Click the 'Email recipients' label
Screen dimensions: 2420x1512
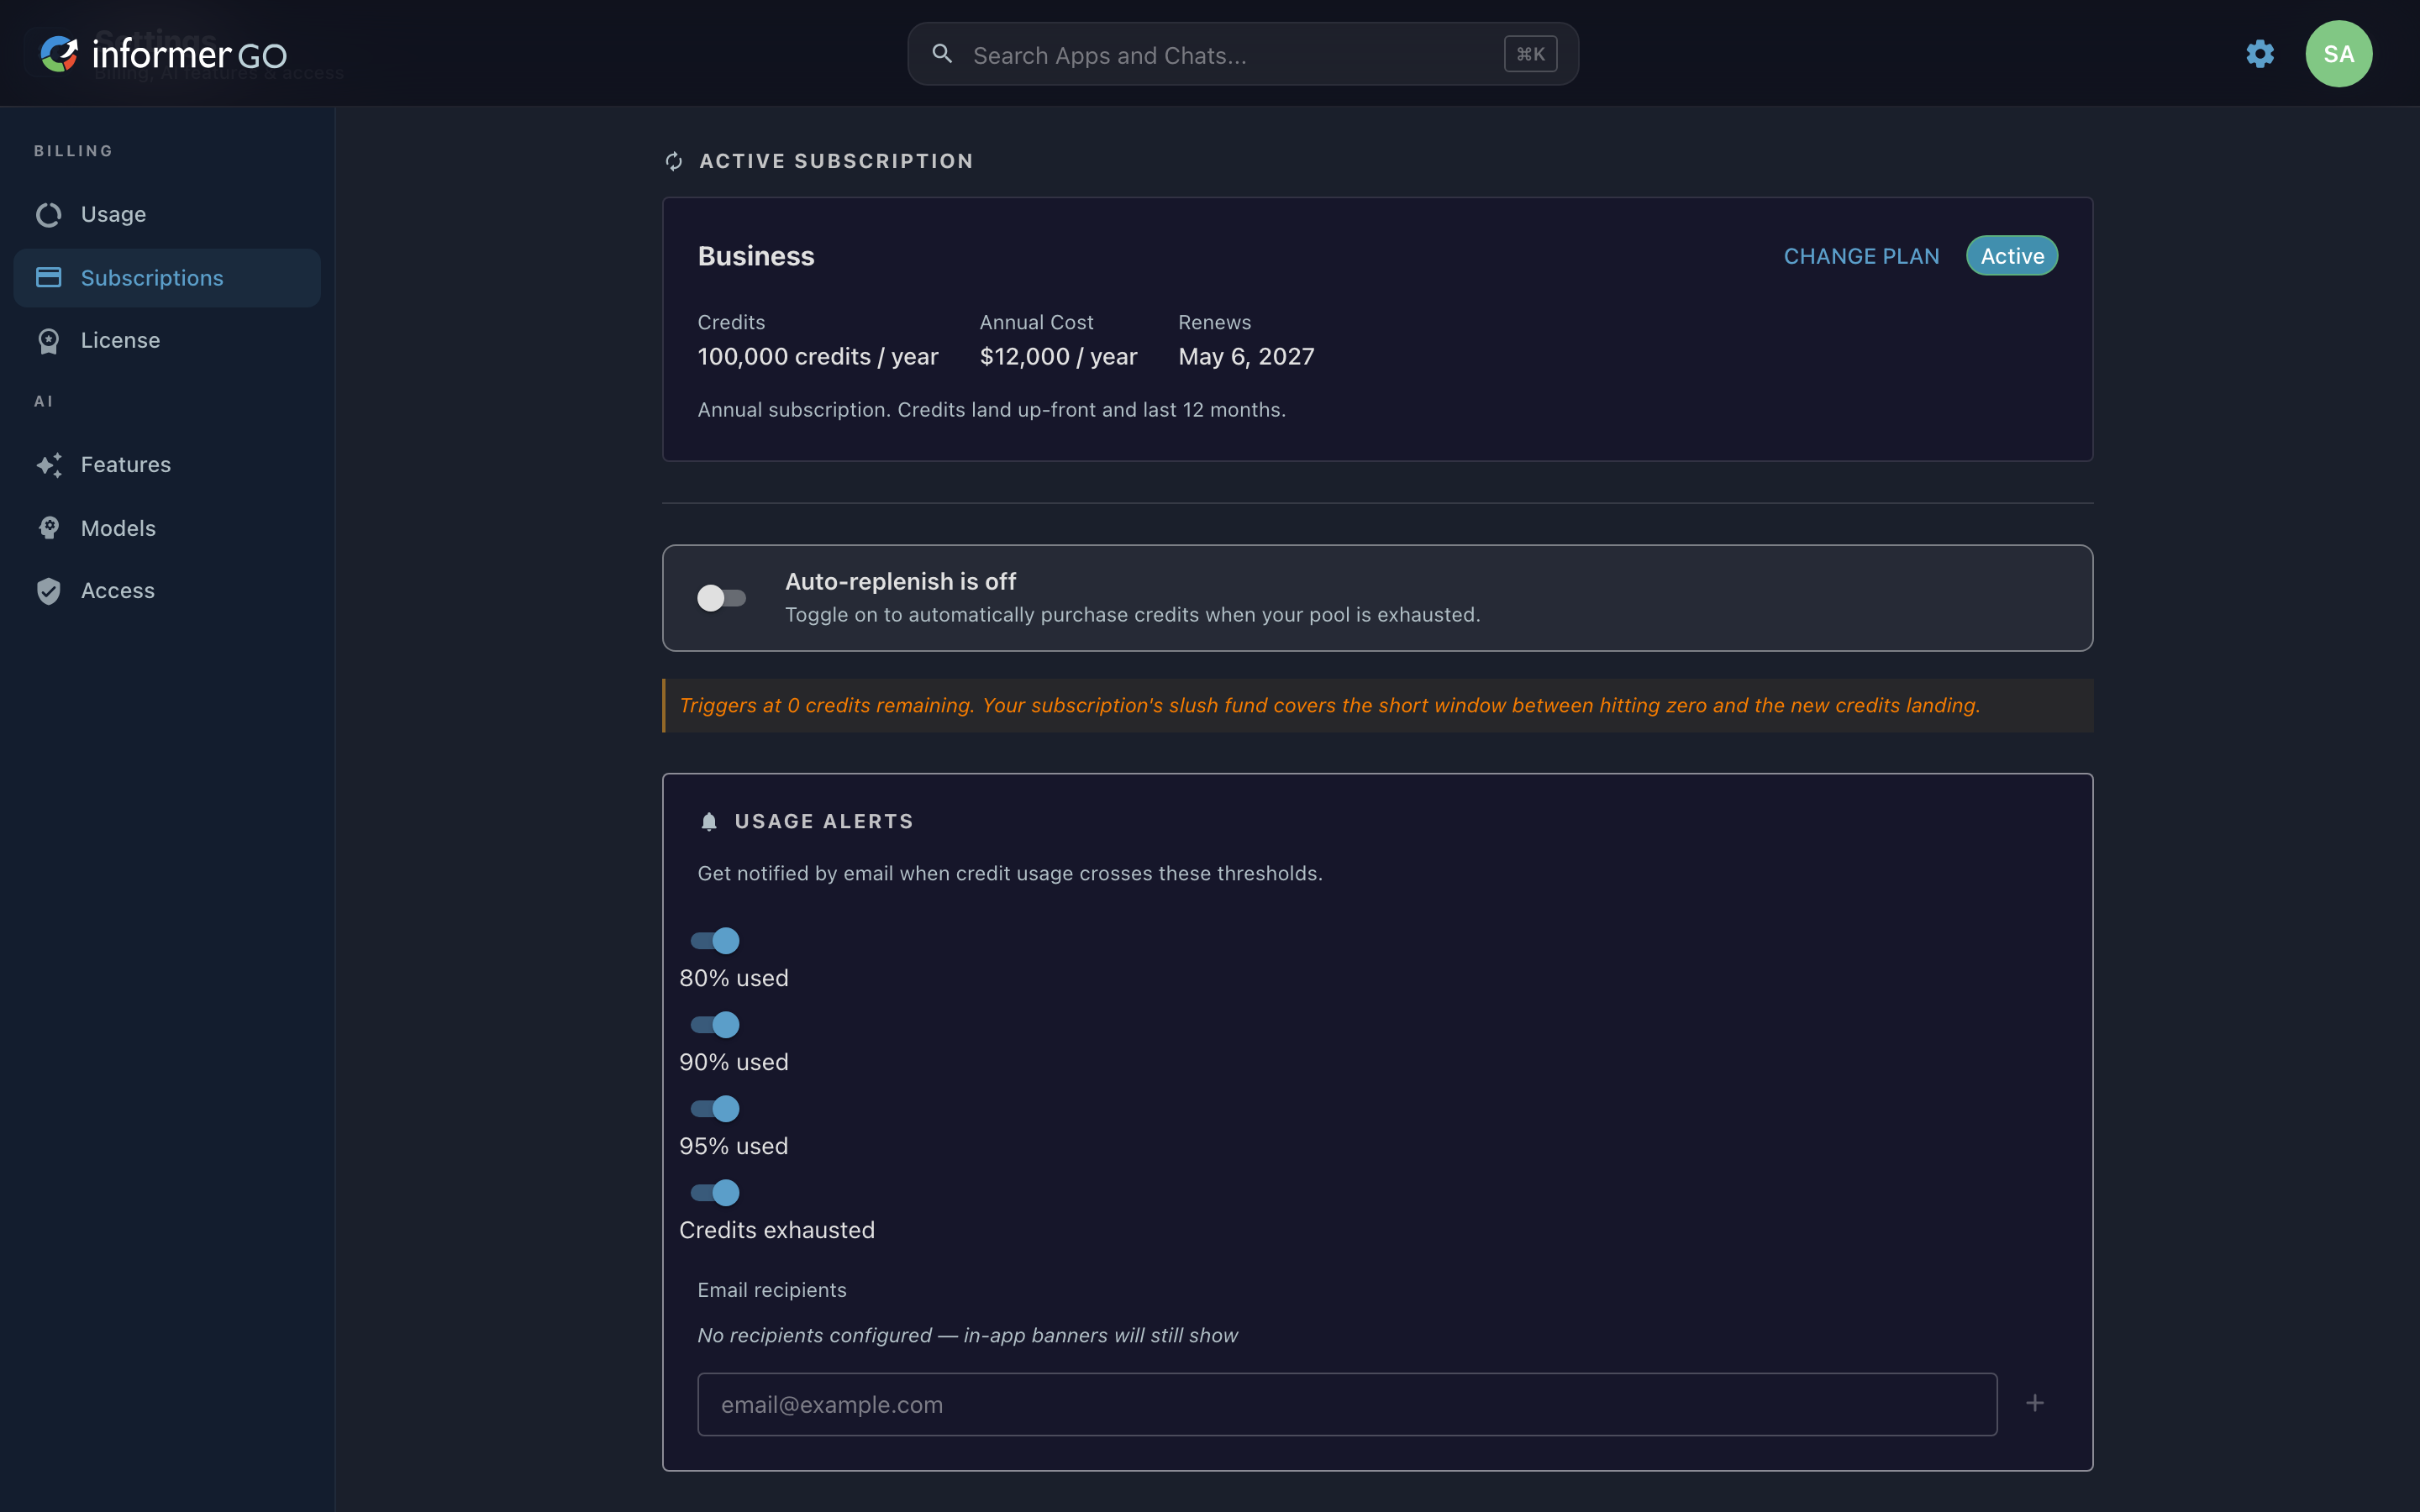coord(772,1290)
